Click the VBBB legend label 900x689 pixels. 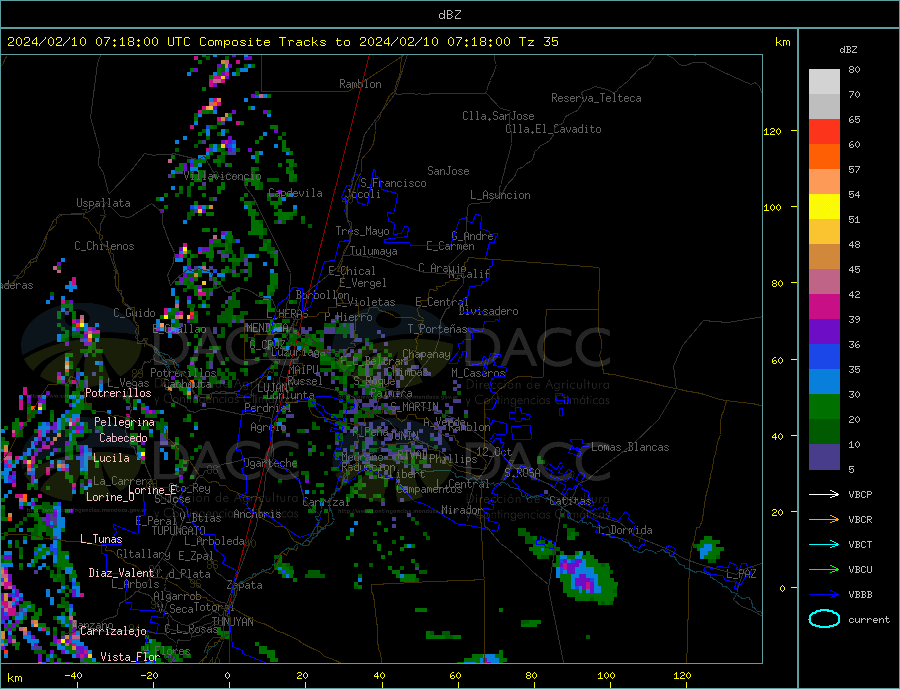pyautogui.click(x=860, y=594)
